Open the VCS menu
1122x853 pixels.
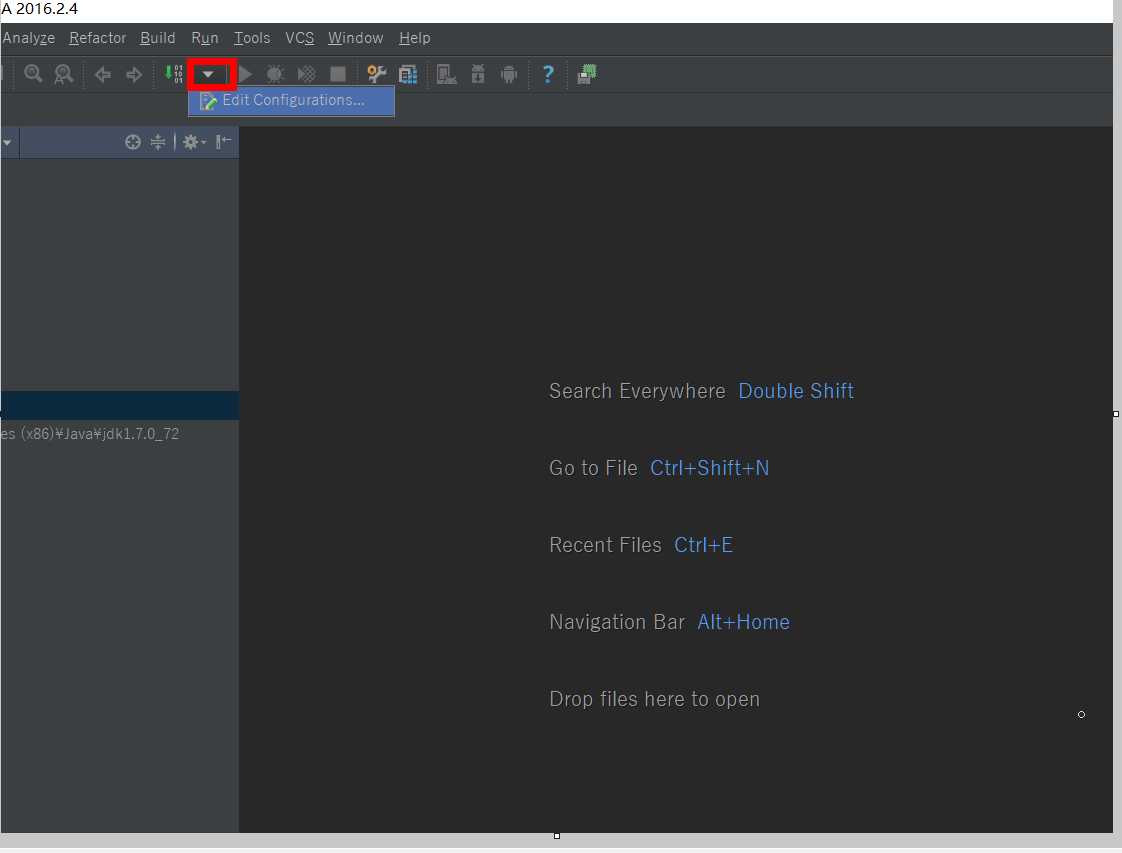[300, 38]
